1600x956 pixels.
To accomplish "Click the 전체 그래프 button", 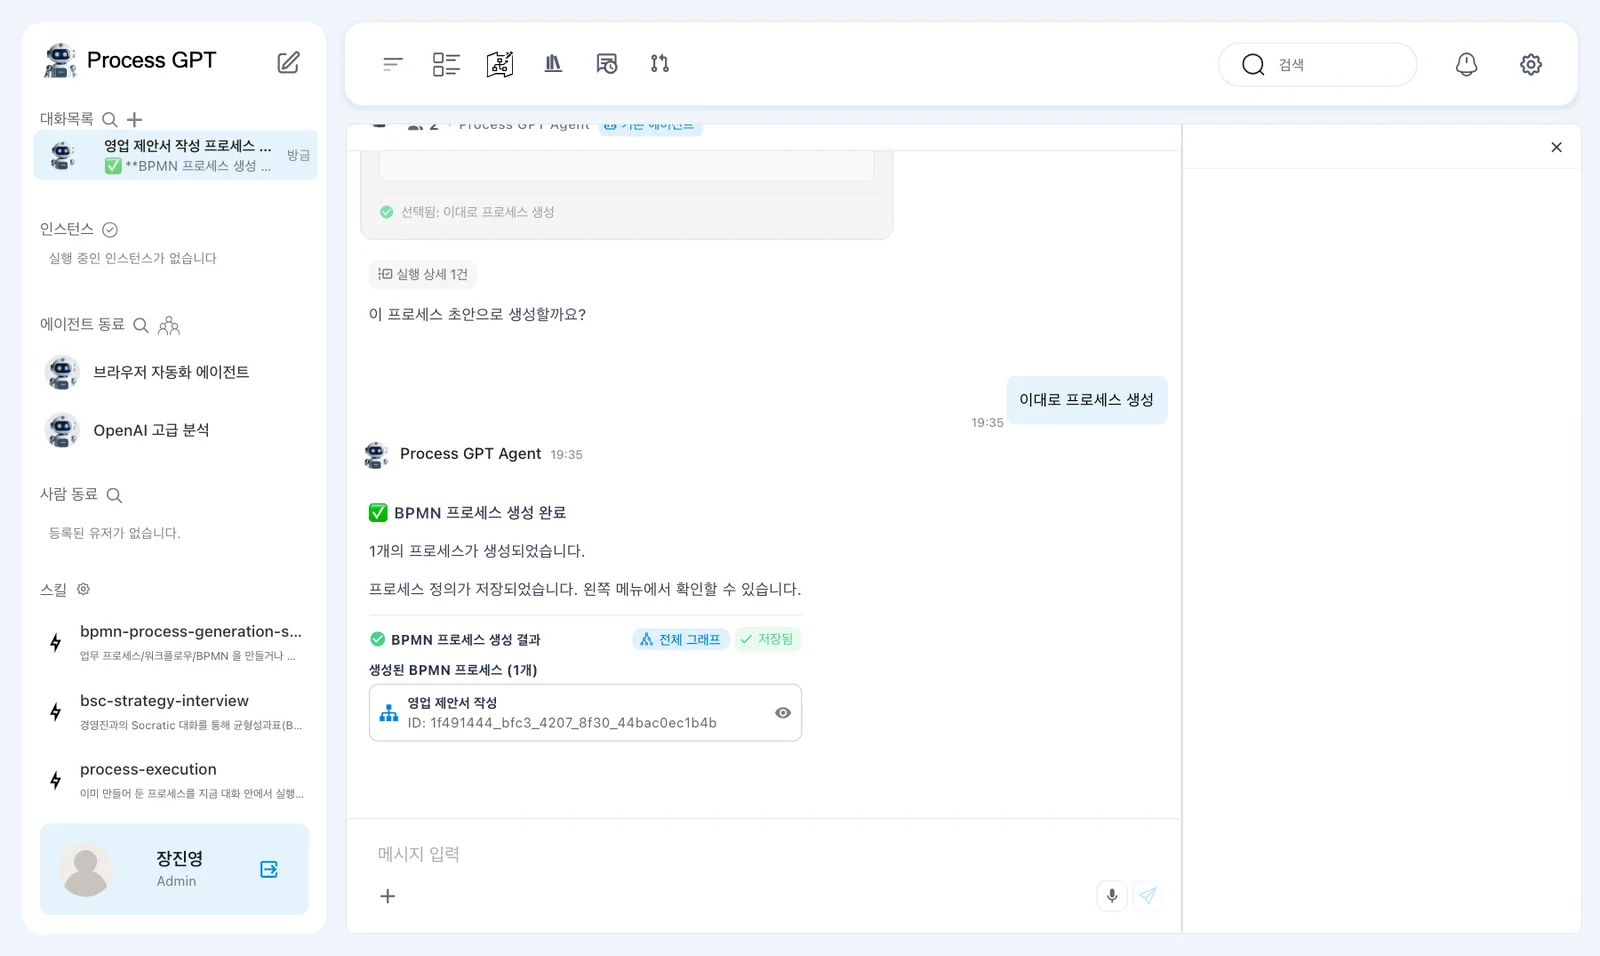I will tap(681, 639).
